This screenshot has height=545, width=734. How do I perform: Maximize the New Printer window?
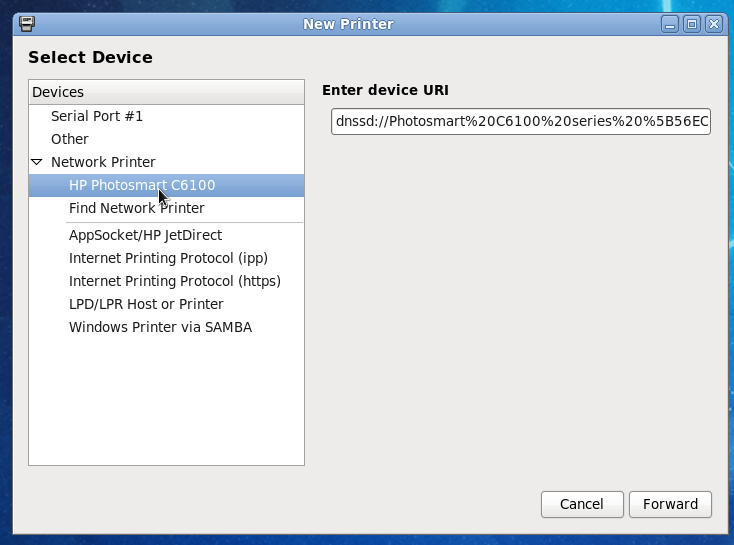tap(691, 24)
